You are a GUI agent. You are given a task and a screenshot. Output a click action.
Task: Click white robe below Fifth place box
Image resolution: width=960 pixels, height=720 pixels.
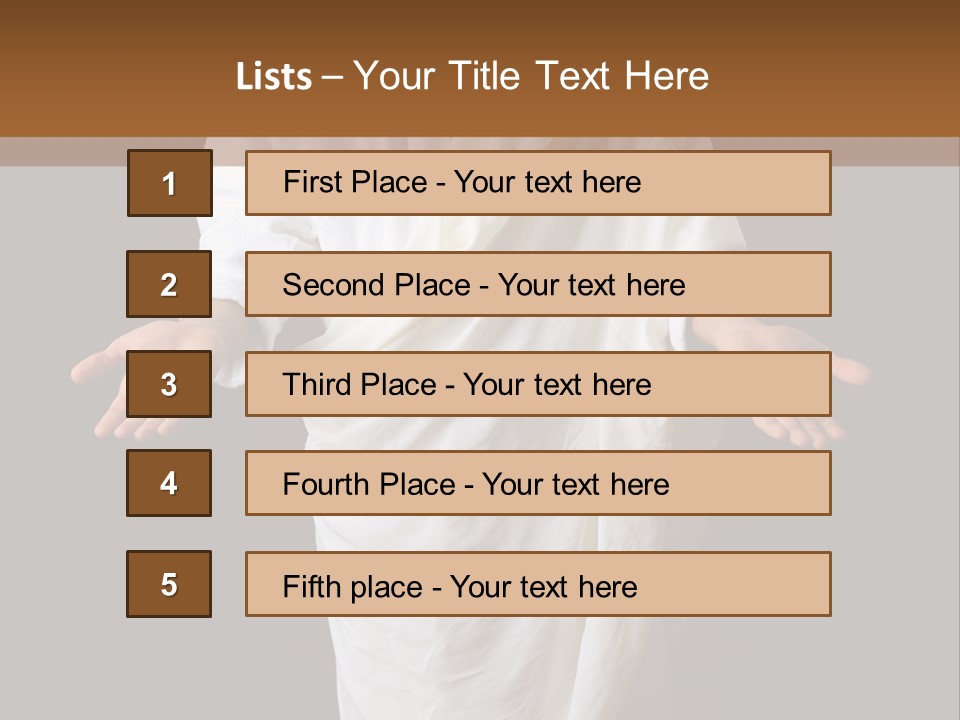click(500, 665)
